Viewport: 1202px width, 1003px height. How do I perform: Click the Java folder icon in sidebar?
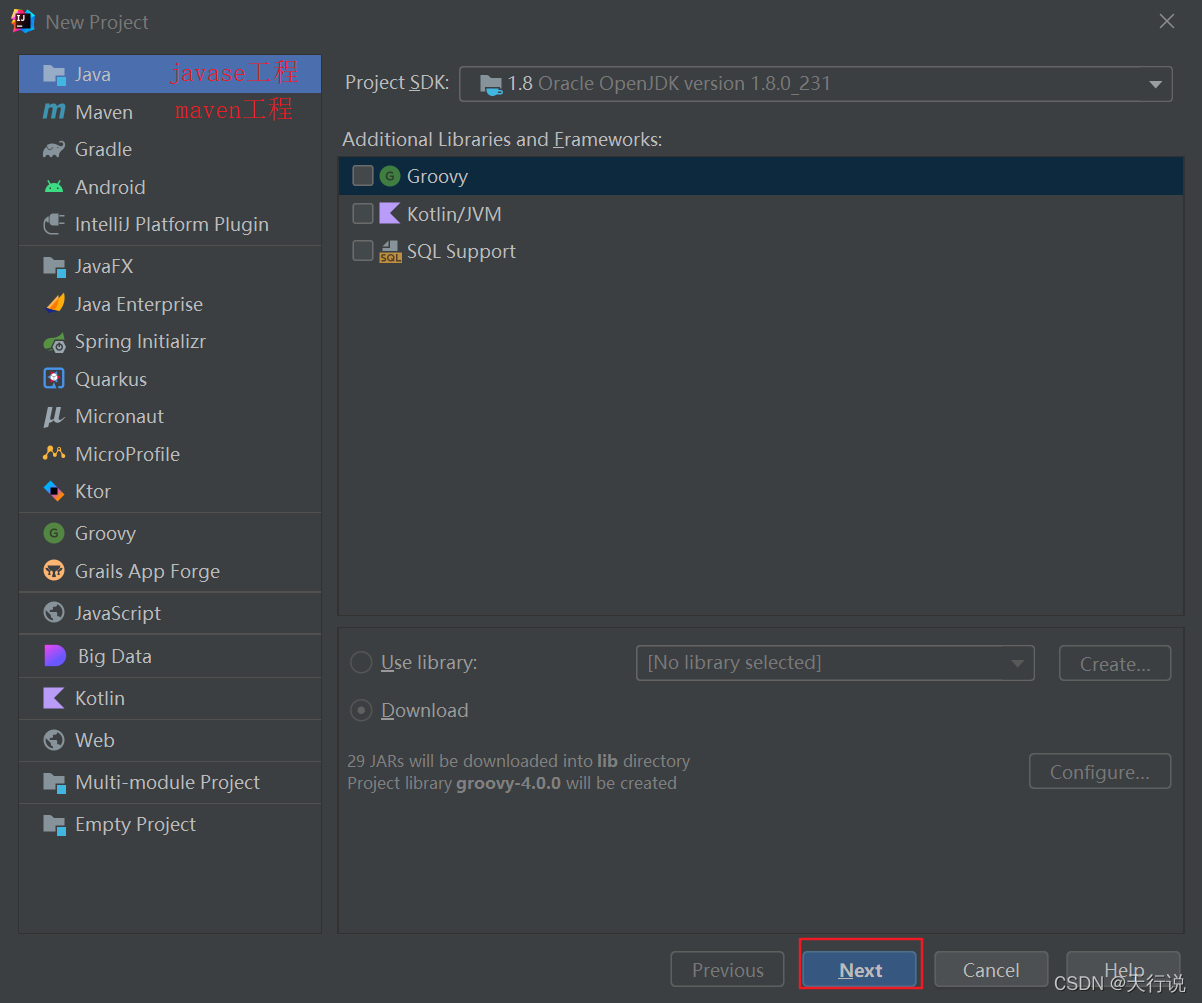(54, 74)
